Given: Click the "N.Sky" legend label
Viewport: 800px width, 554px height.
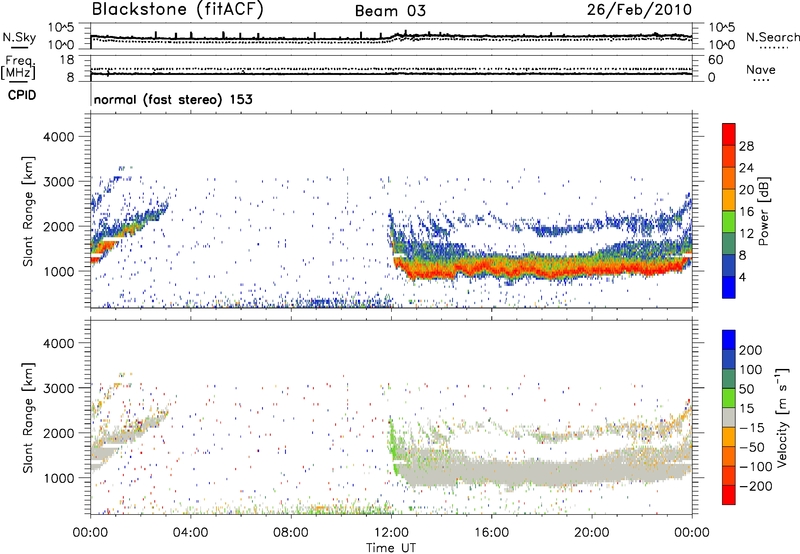Looking at the screenshot, I should pyautogui.click(x=19, y=37).
